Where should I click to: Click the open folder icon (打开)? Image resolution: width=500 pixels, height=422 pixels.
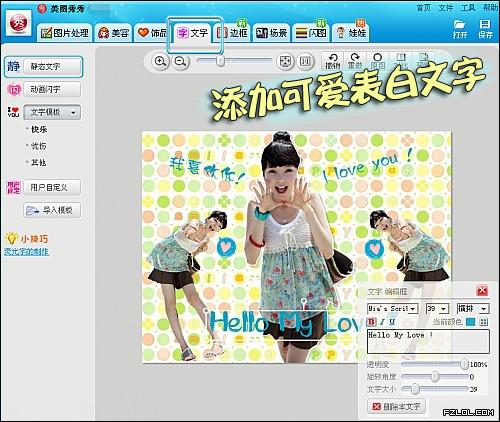click(460, 28)
